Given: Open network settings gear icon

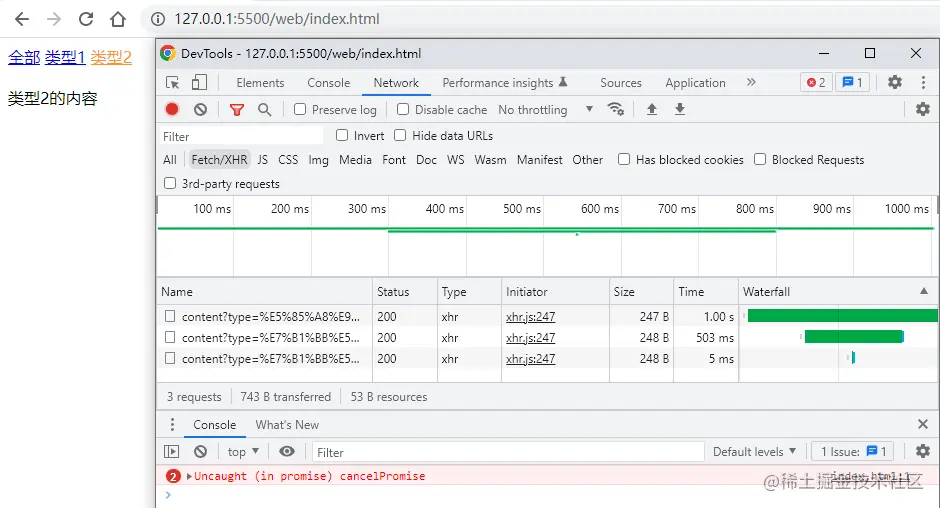Looking at the screenshot, I should (x=923, y=109).
